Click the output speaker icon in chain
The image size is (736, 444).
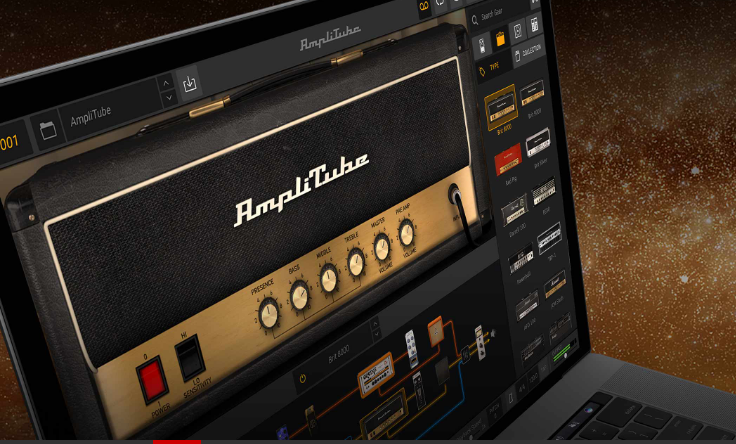pyautogui.click(x=492, y=334)
